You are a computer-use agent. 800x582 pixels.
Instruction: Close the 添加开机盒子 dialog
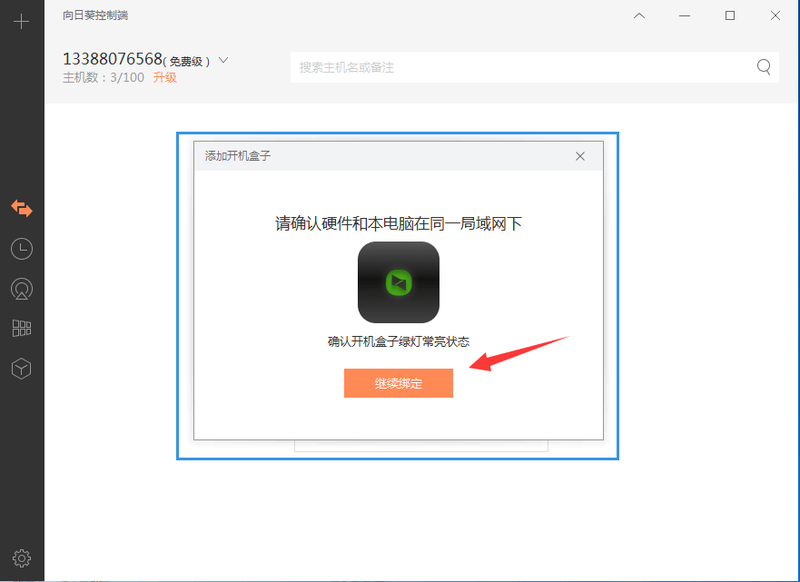[x=580, y=156]
